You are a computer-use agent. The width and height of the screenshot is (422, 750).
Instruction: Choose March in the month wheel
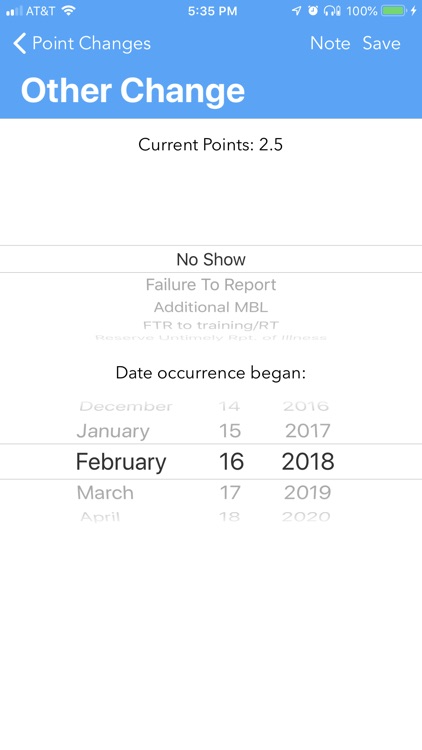[105, 493]
